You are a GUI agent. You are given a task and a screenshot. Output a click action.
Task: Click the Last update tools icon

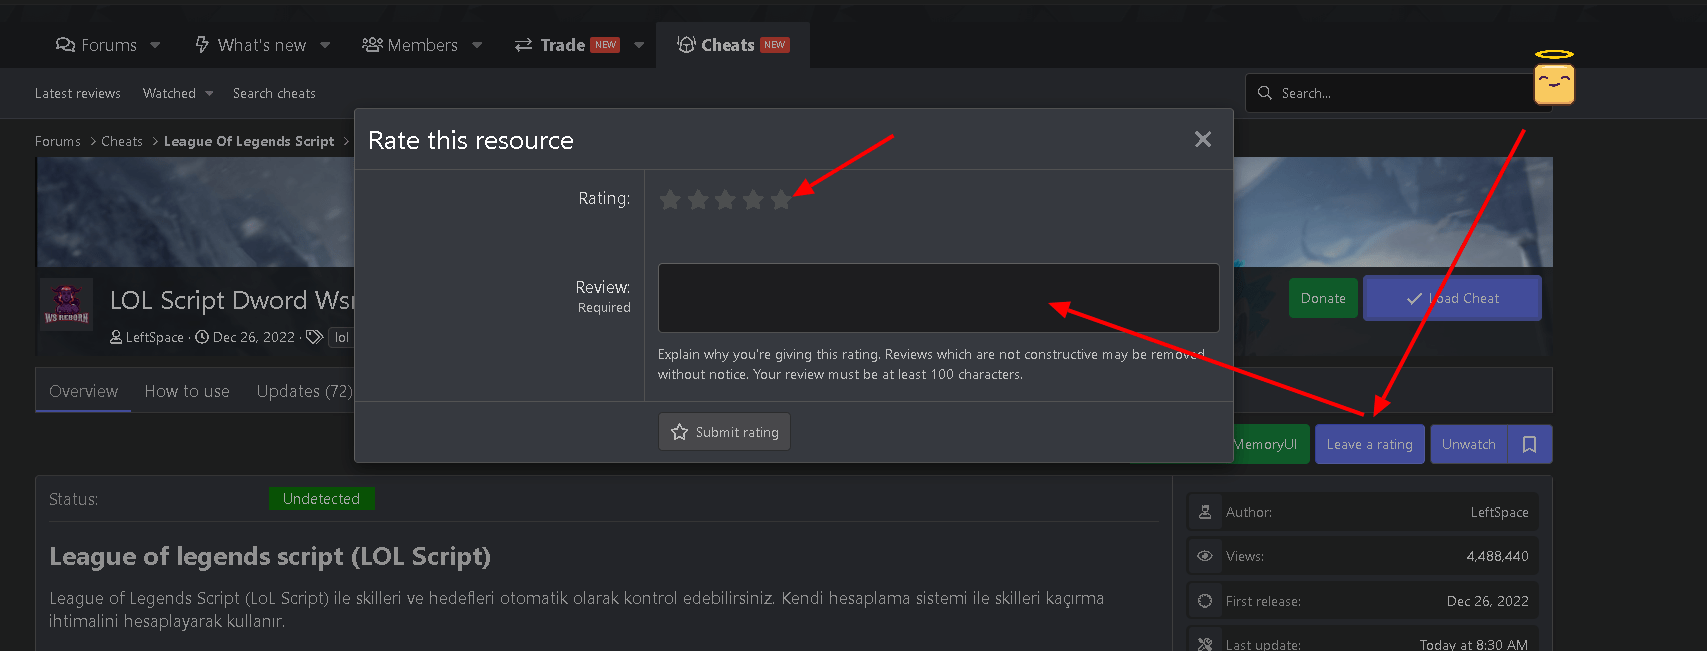click(x=1205, y=645)
